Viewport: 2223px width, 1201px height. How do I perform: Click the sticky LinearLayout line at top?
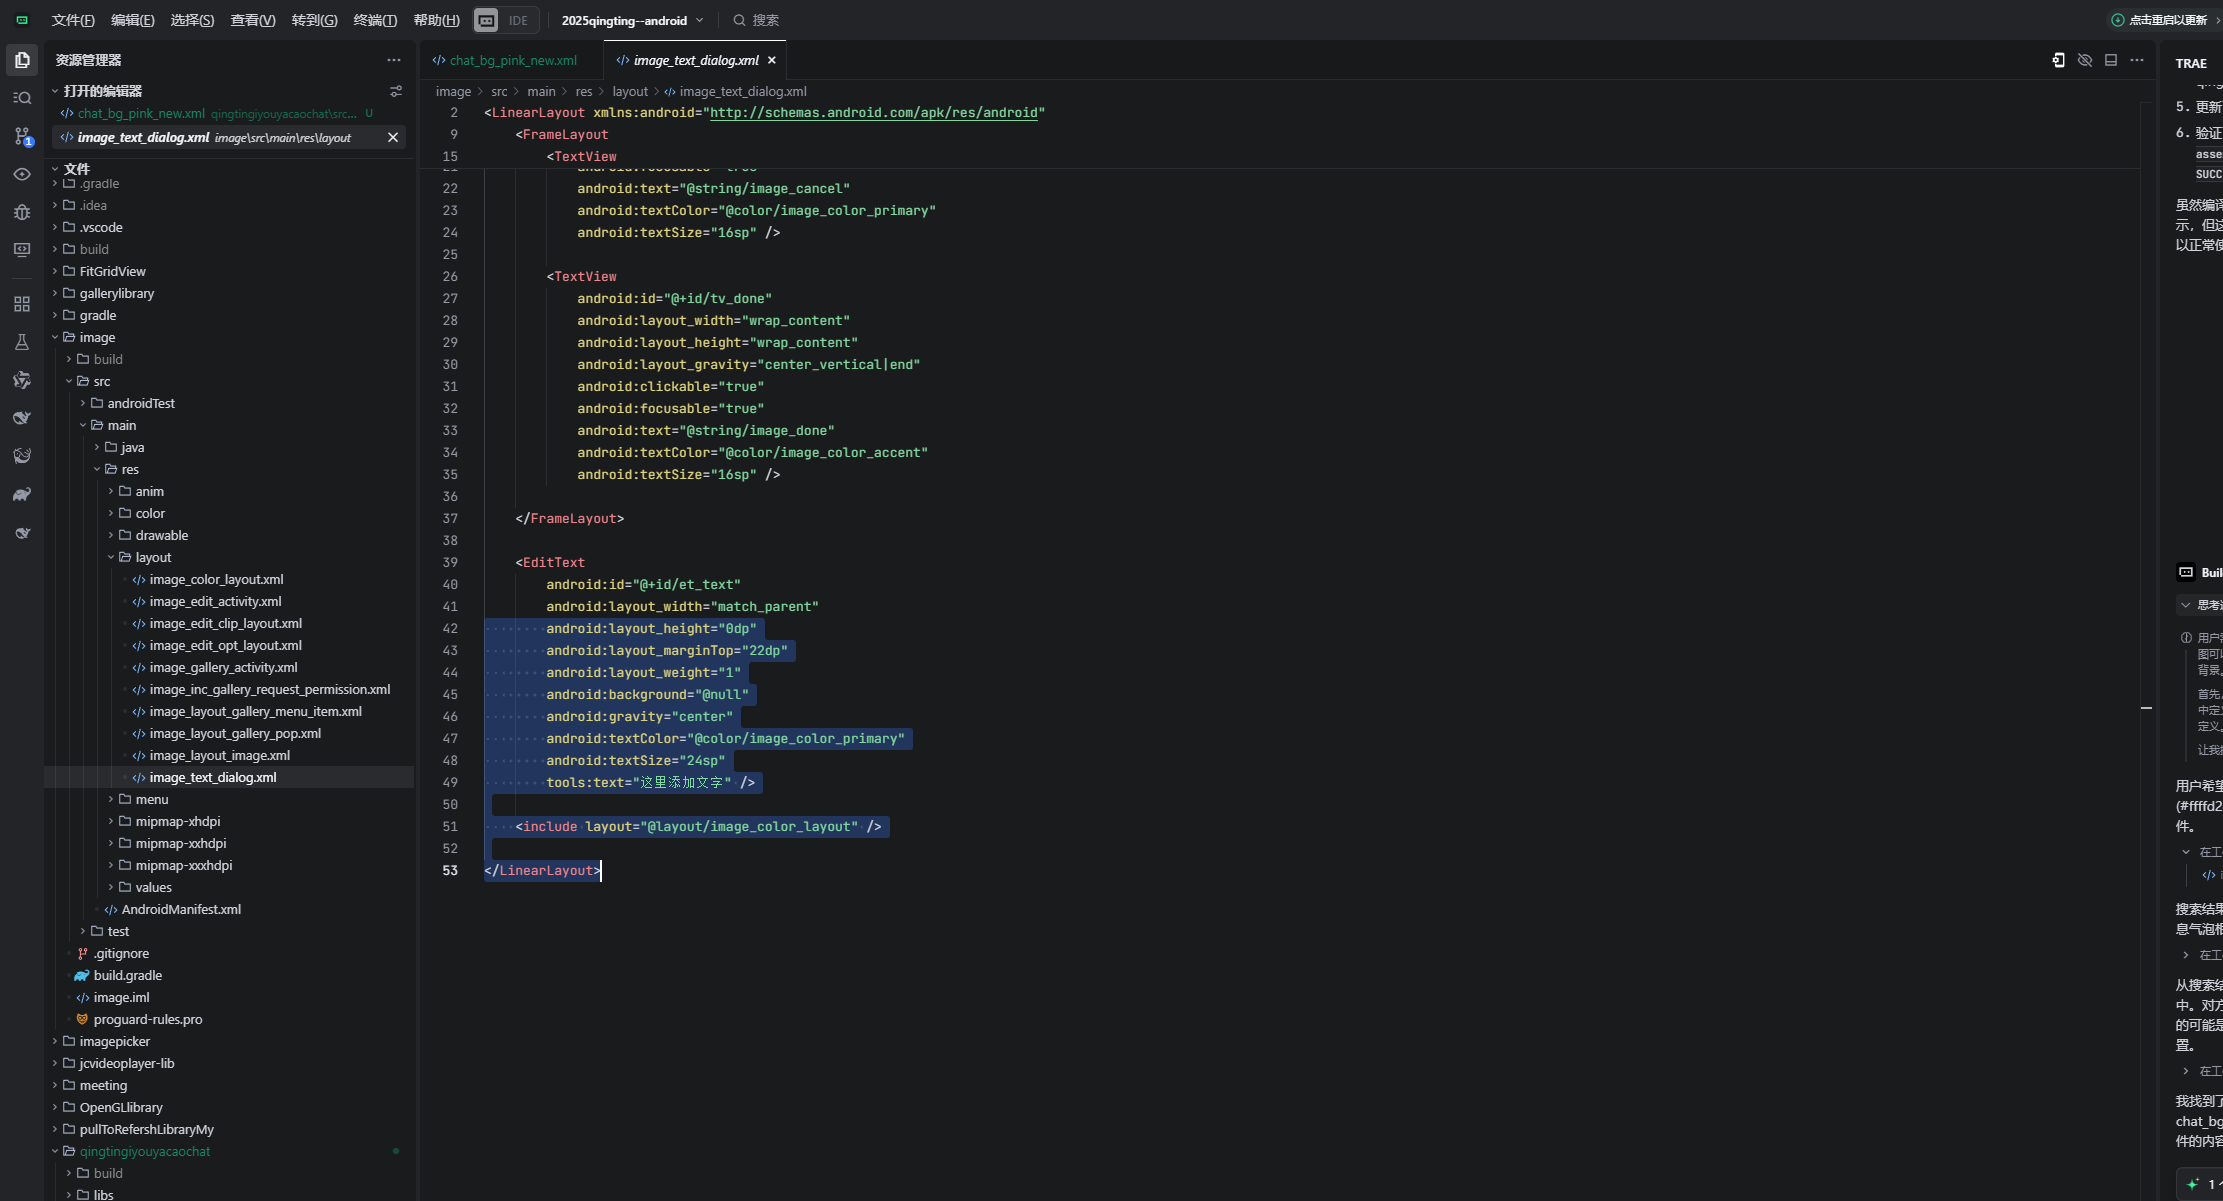(764, 112)
